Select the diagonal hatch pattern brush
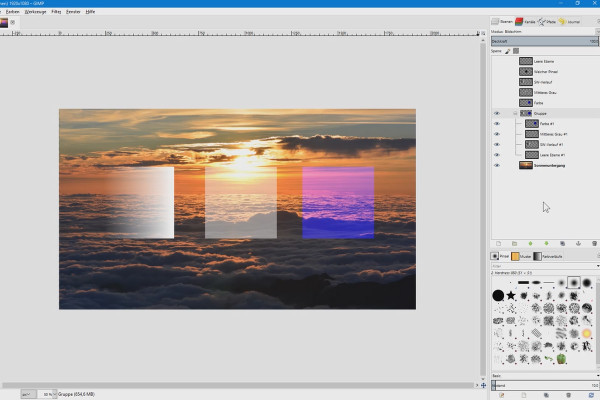Screen dimensions: 600x400 click(x=536, y=333)
